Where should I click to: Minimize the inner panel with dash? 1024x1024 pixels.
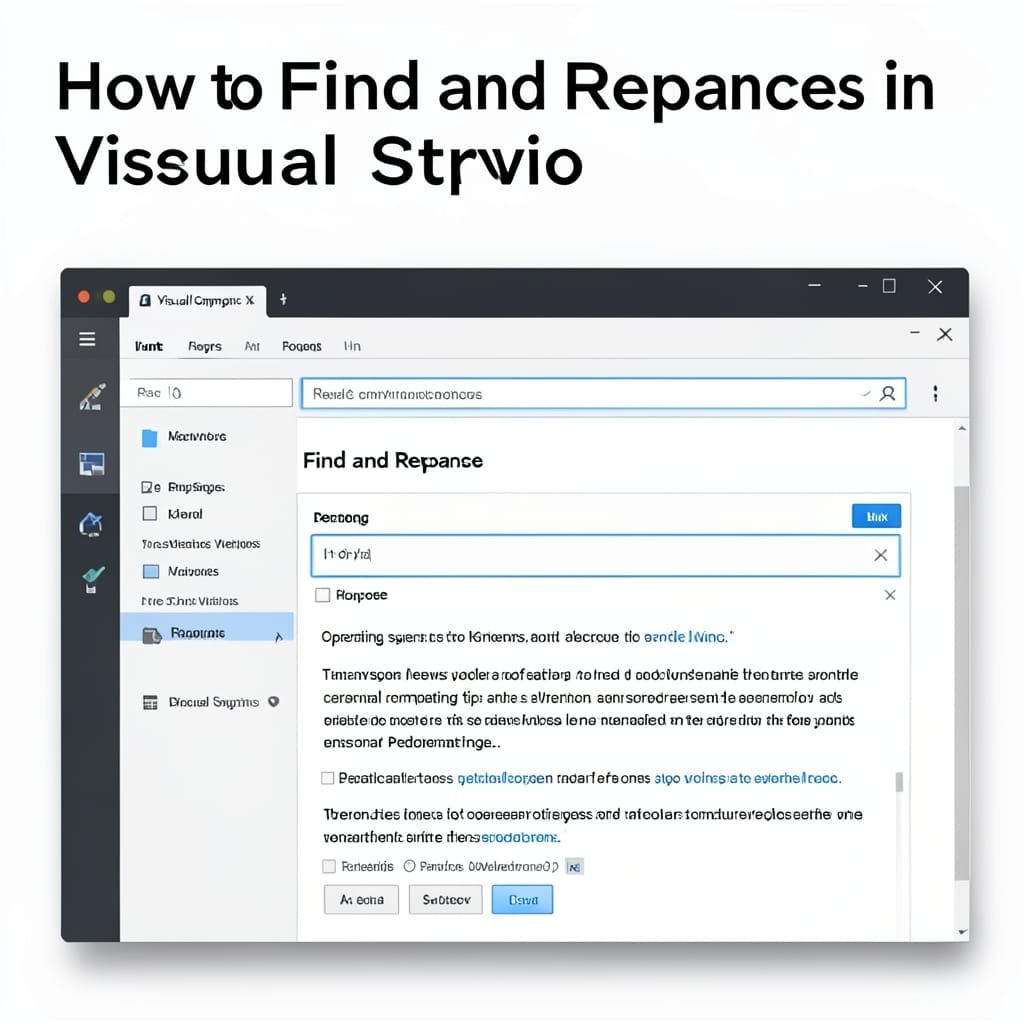(915, 333)
